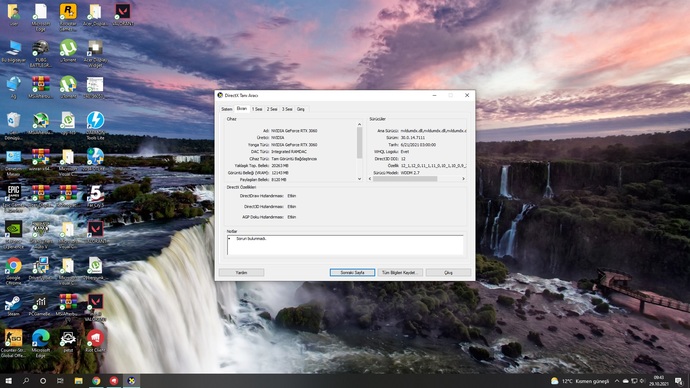Open Task View on the taskbar
This screenshot has height=388, width=690.
pyautogui.click(x=60, y=381)
